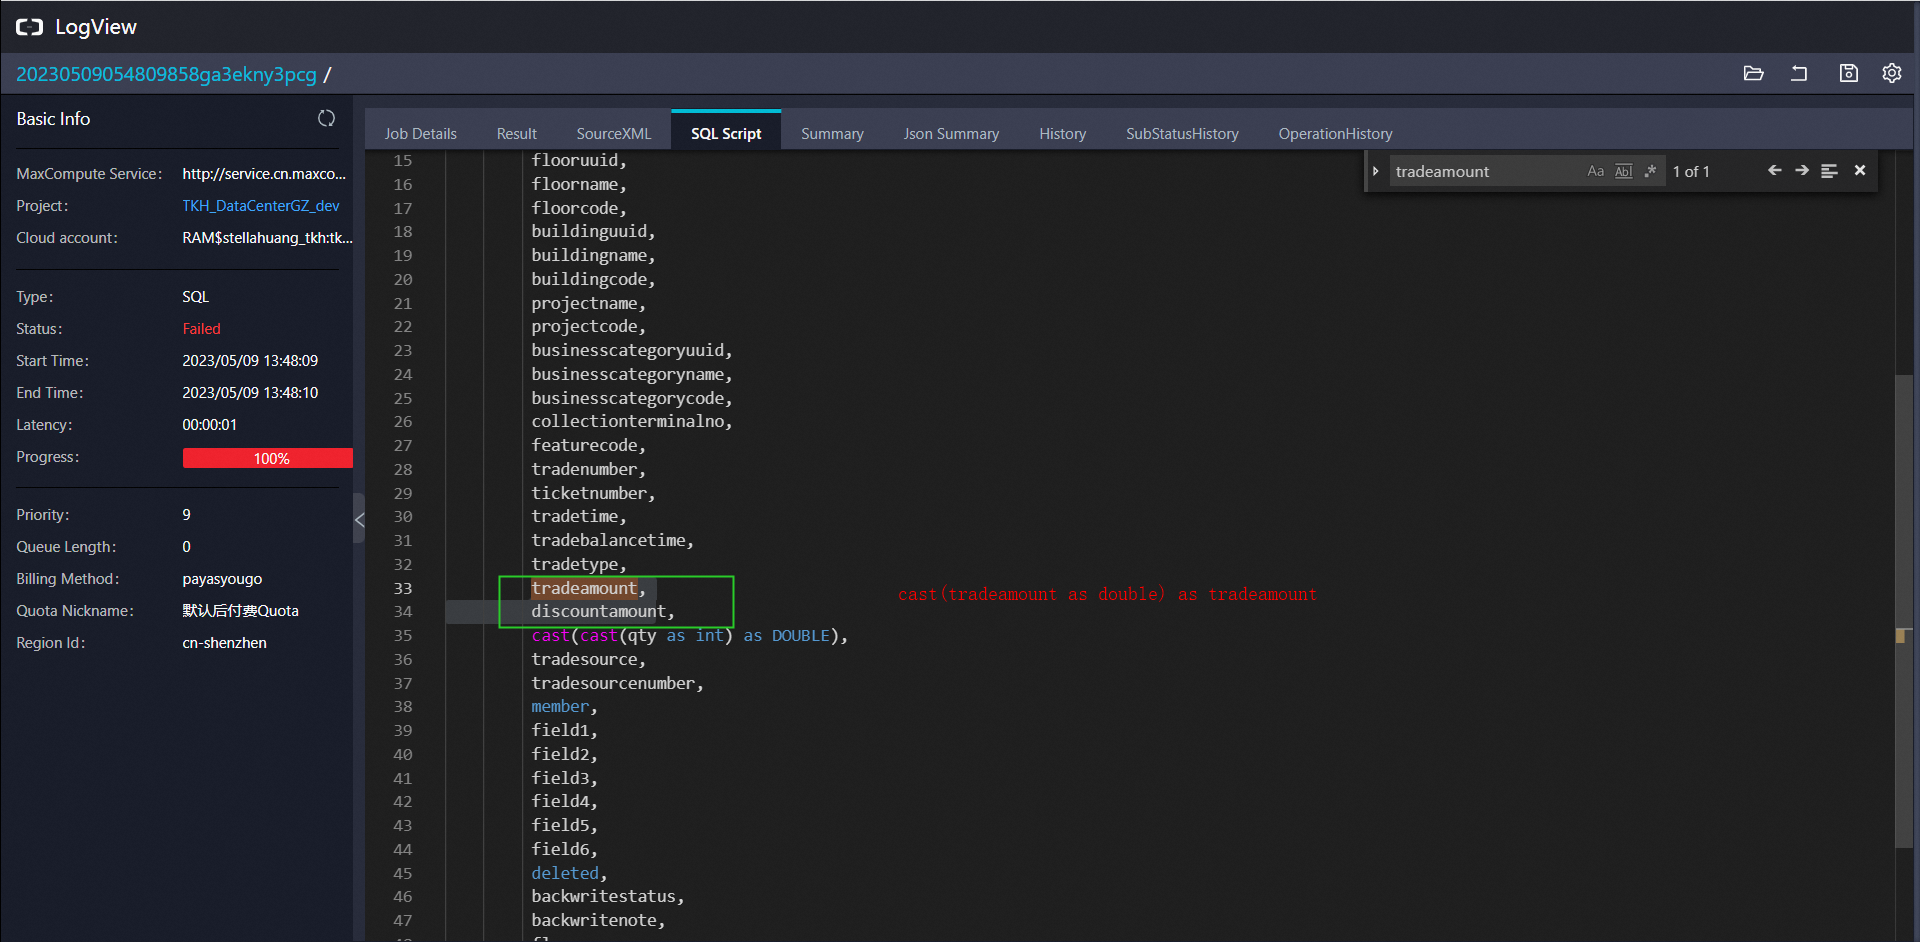Viewport: 1920px width, 942px height.
Task: Go to next match in the find widget
Action: click(x=1802, y=171)
